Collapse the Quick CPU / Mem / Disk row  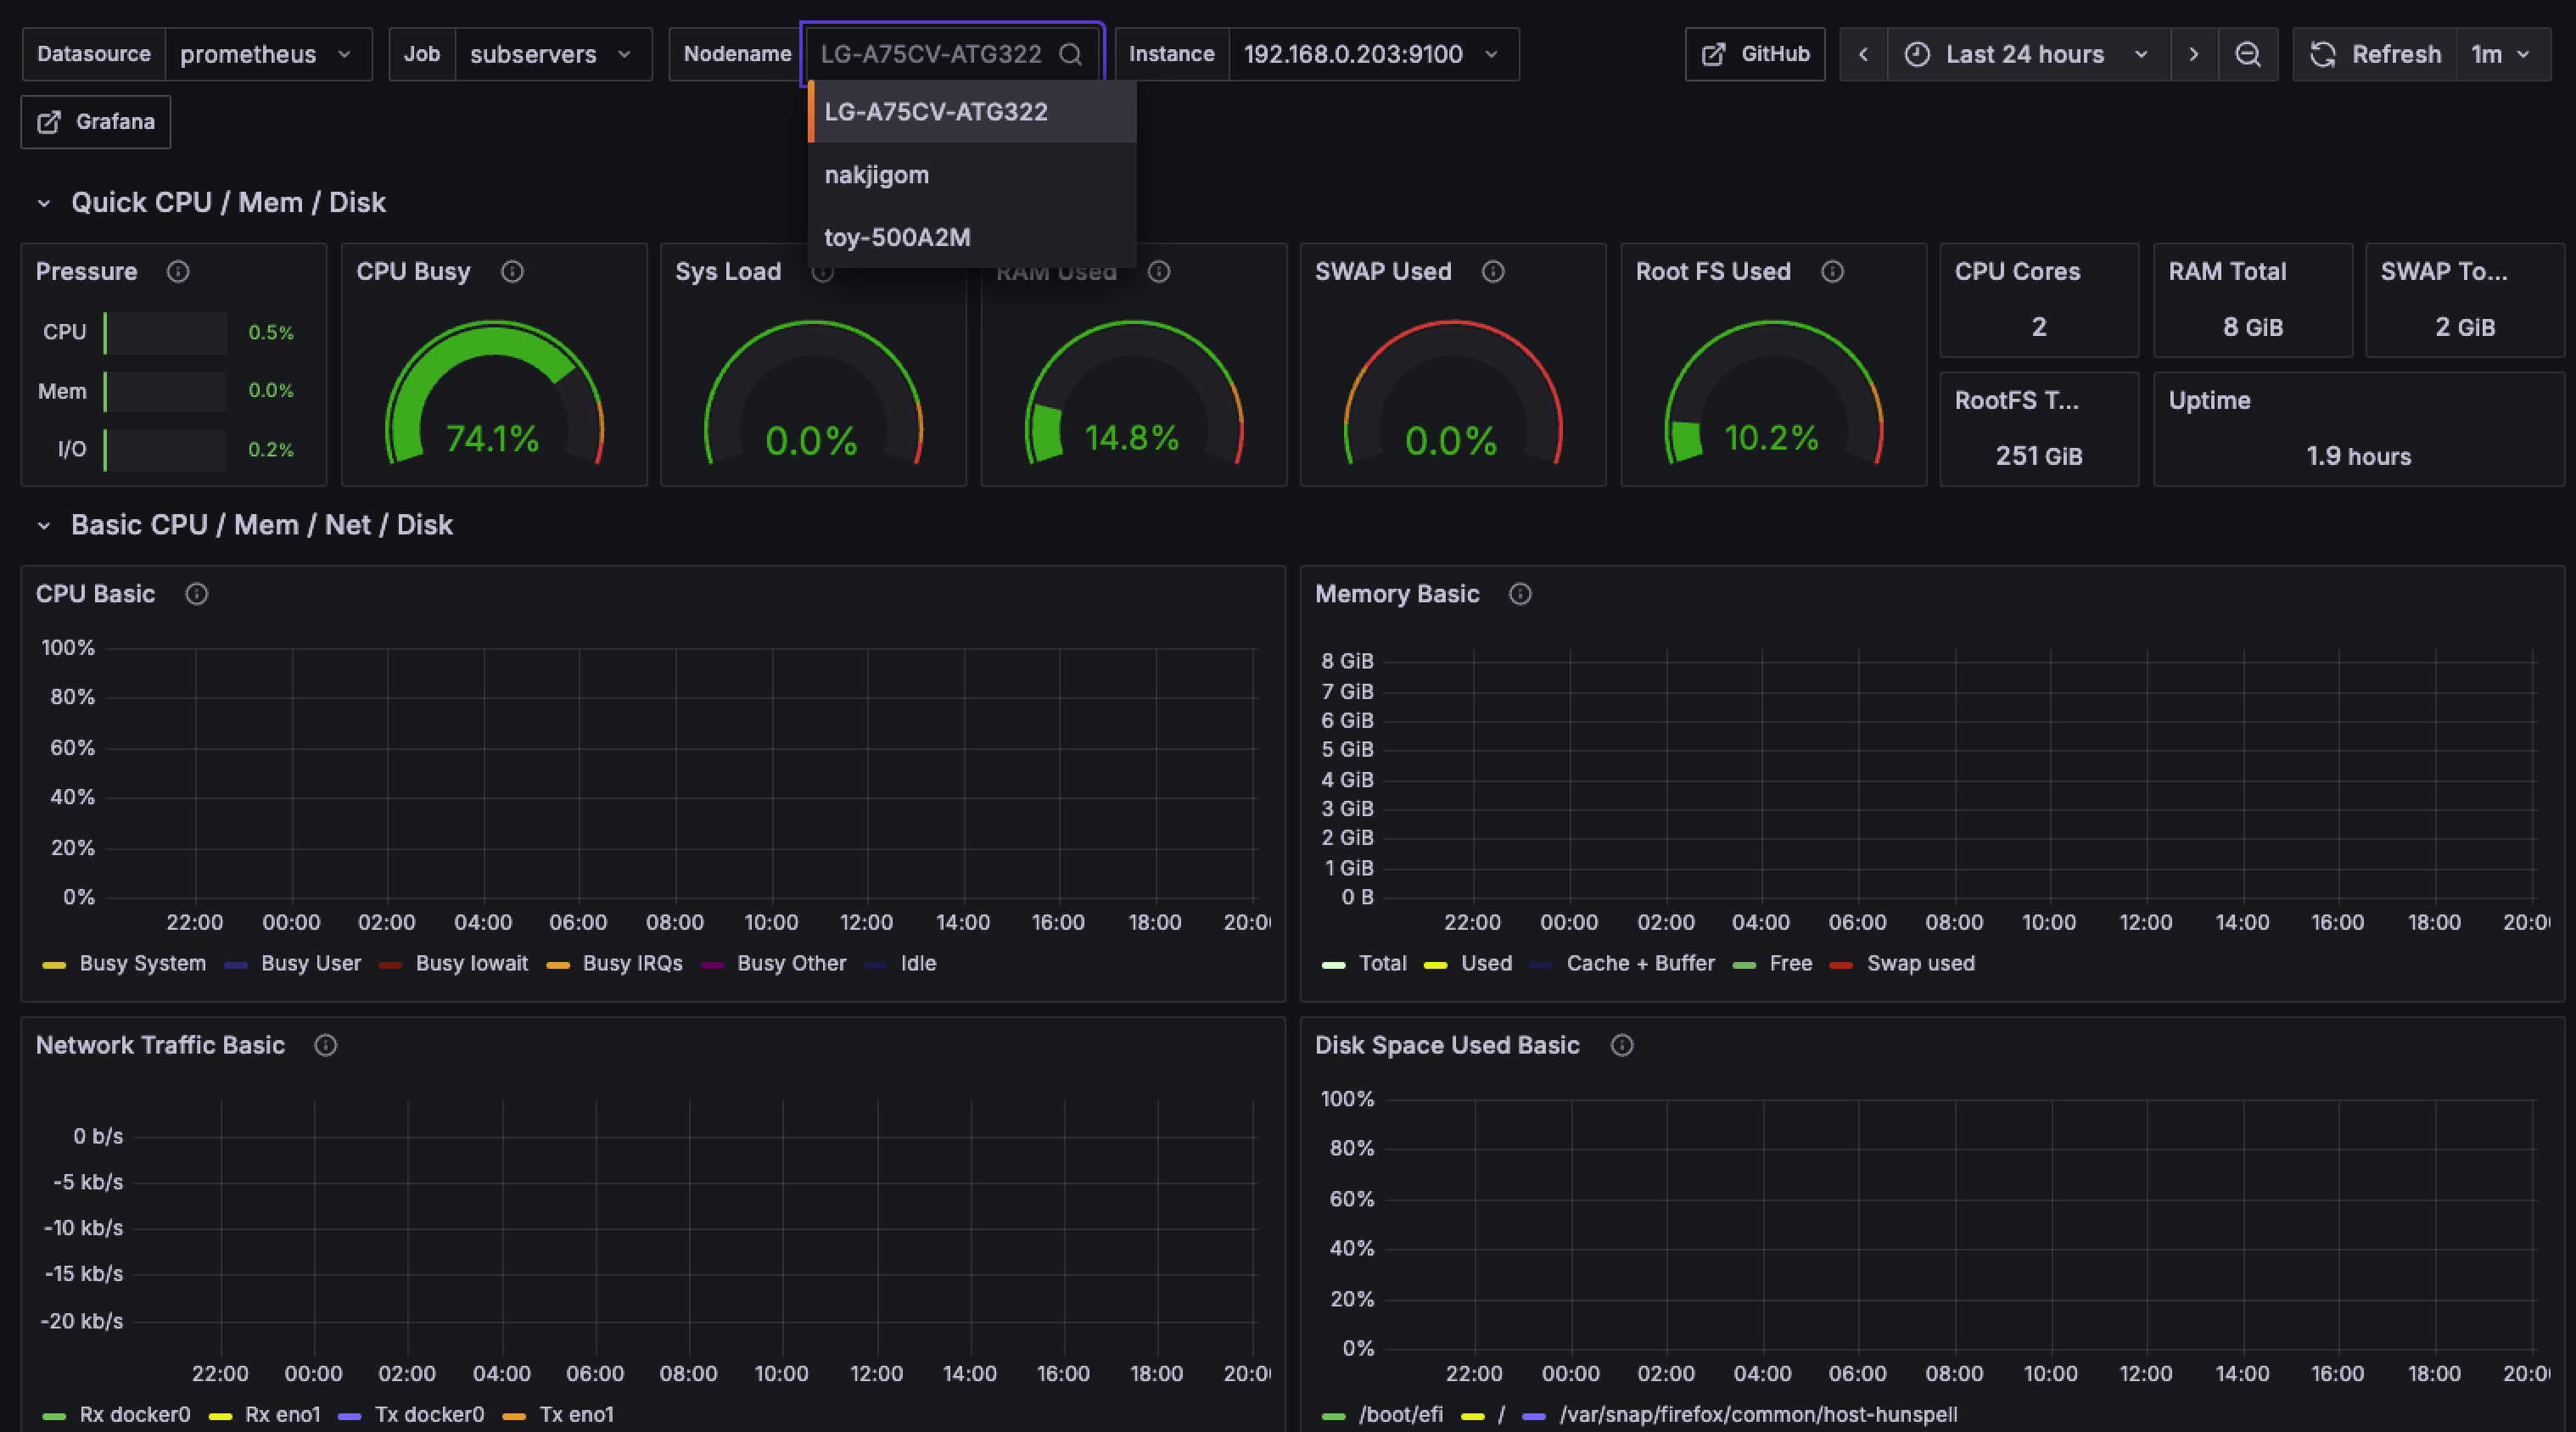click(x=44, y=203)
